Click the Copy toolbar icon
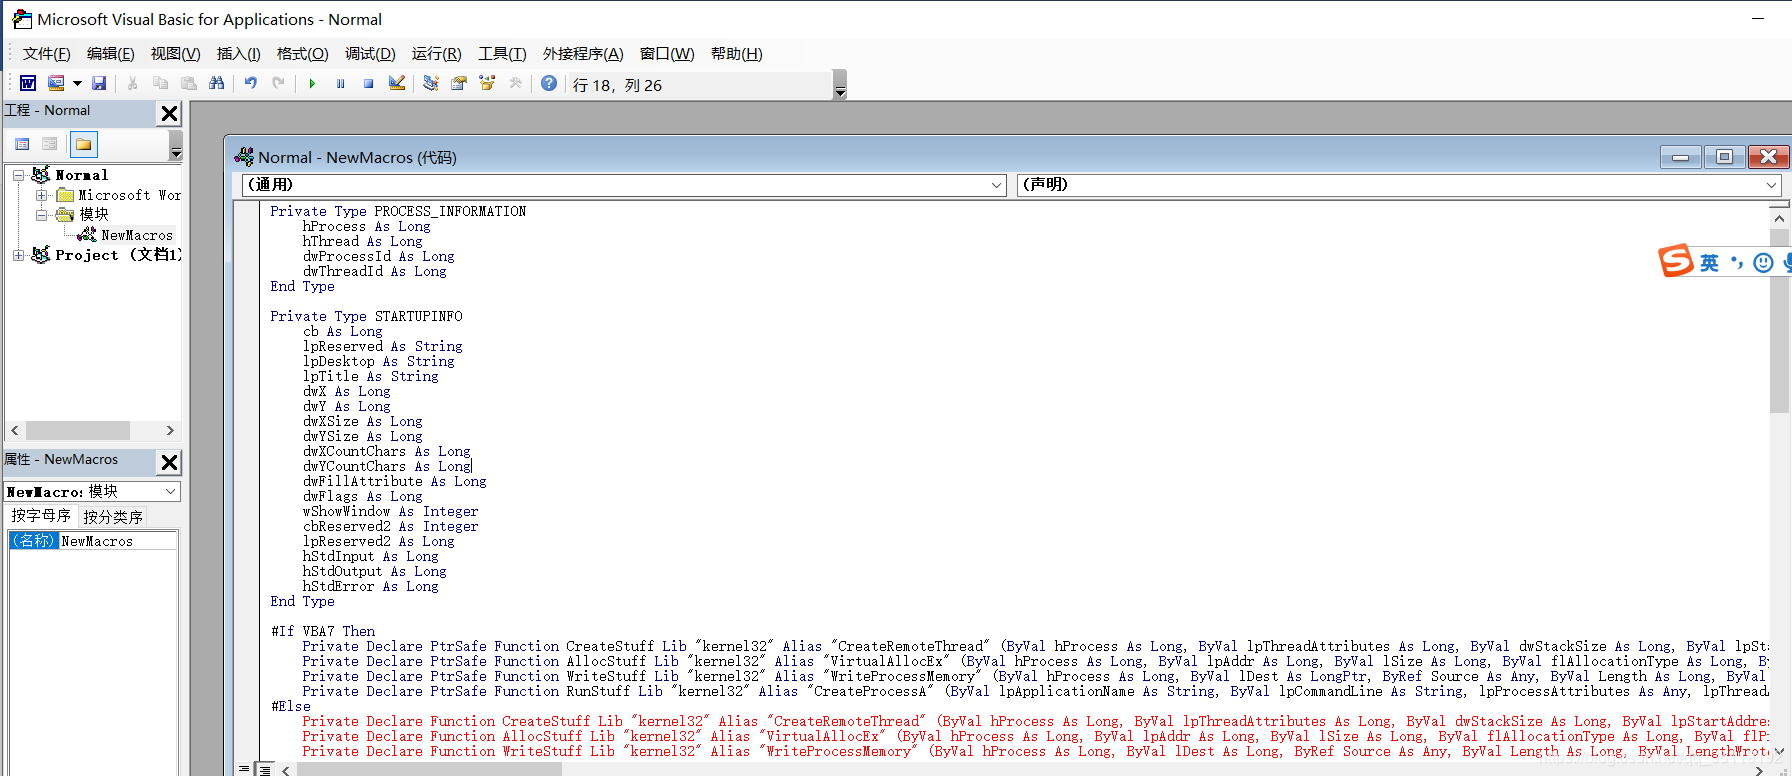This screenshot has height=776, width=1792. [x=160, y=84]
